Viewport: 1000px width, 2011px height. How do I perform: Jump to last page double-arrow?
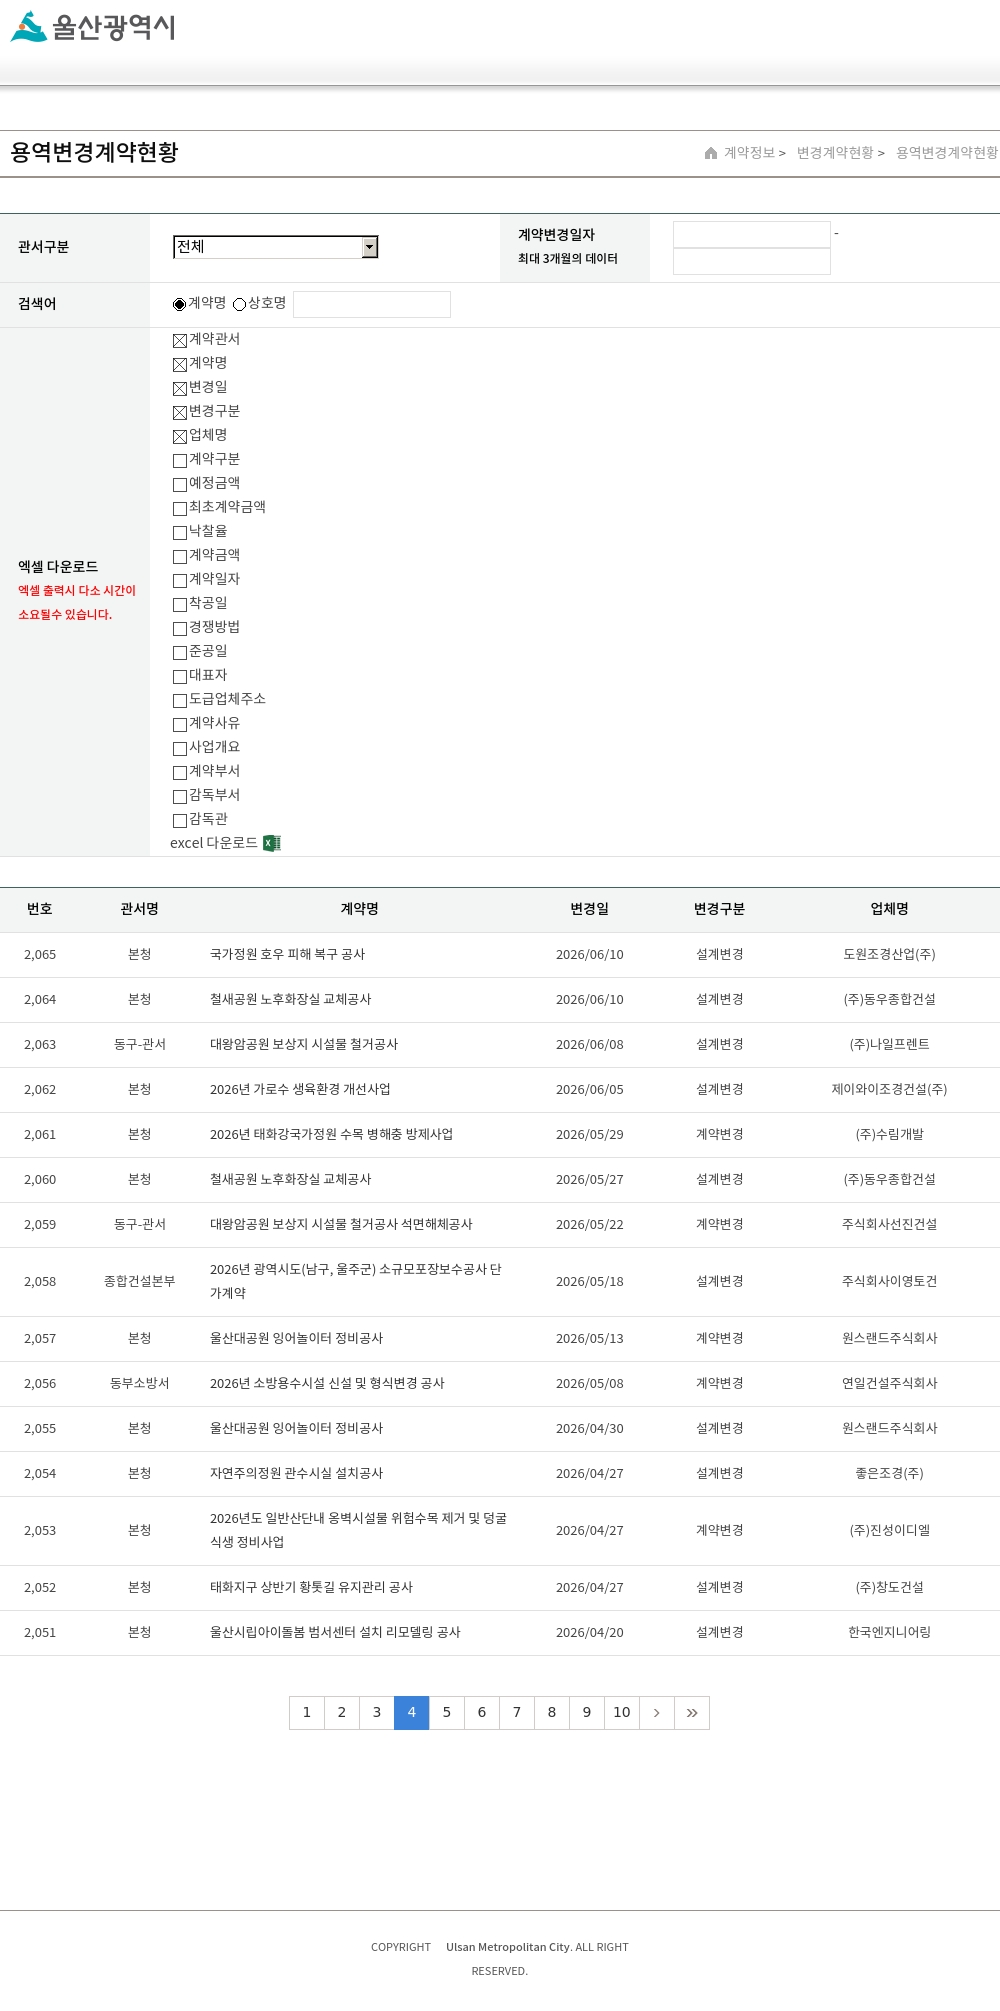[x=692, y=1712]
